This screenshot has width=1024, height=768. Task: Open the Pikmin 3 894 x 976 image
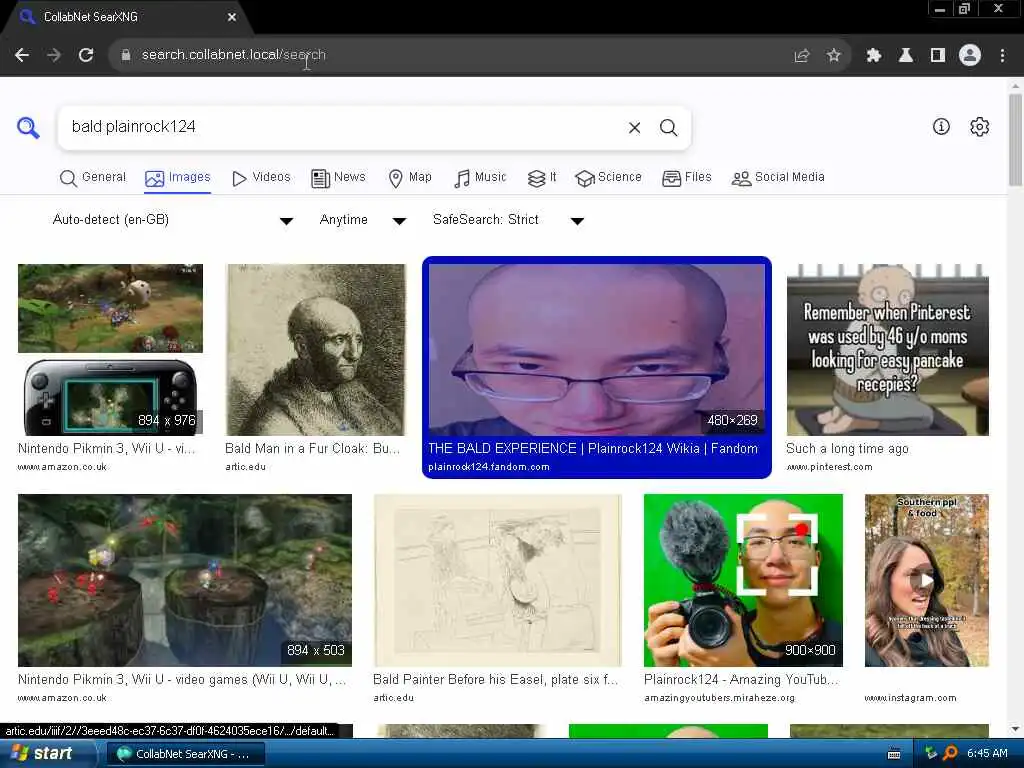pyautogui.click(x=110, y=349)
